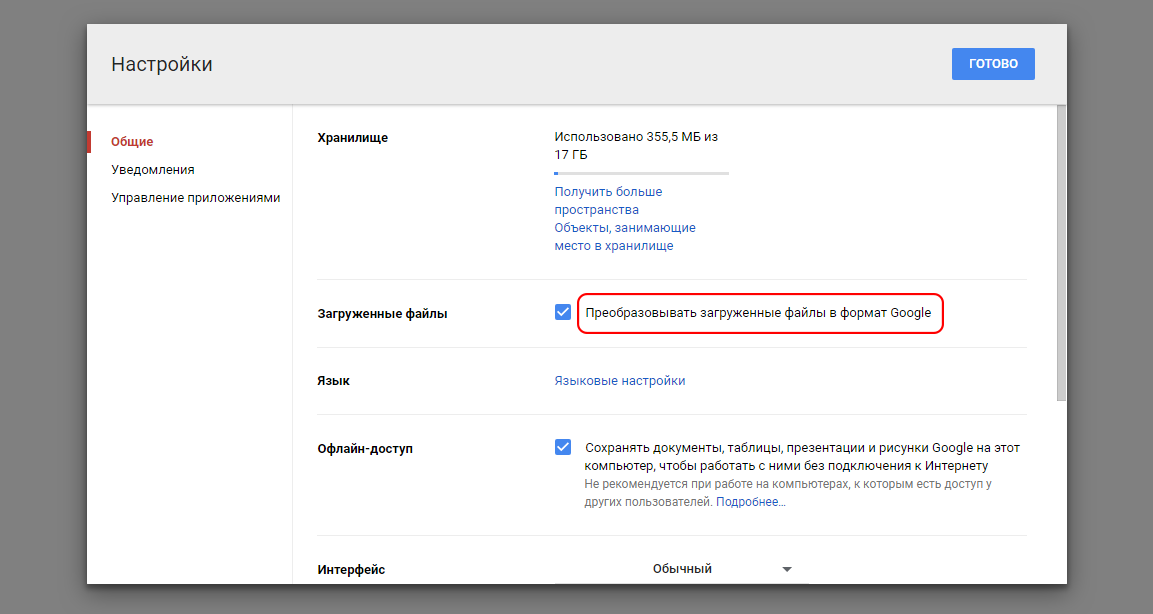Click the Настройки dialog title
The image size is (1153, 614).
tap(162, 64)
